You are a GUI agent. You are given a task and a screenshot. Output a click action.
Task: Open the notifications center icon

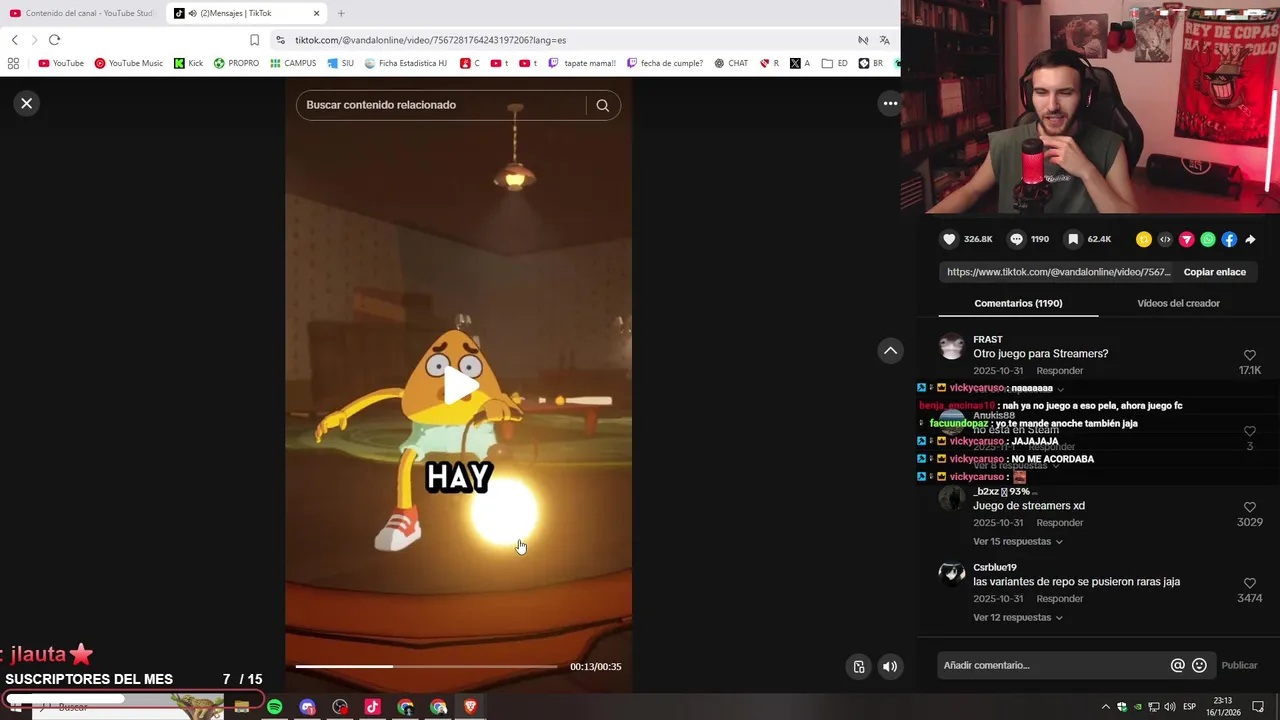pyautogui.click(x=1258, y=707)
